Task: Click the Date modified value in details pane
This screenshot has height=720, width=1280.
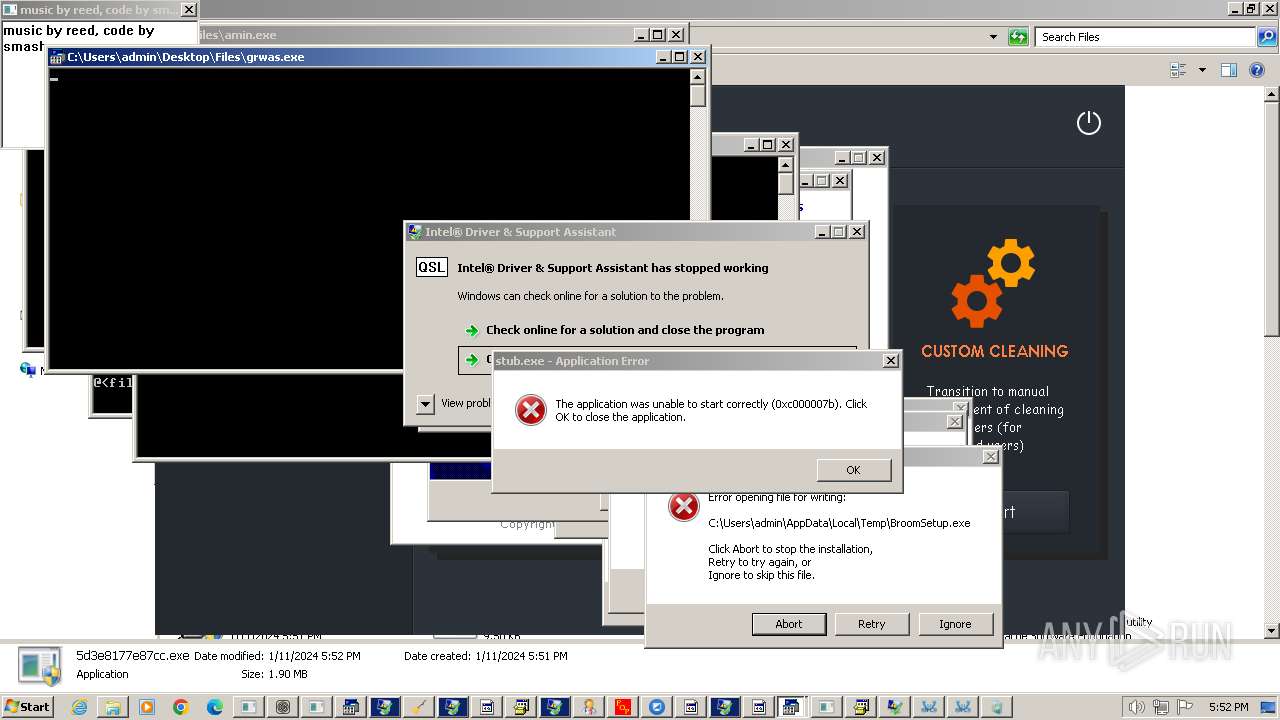Action: 314,656
